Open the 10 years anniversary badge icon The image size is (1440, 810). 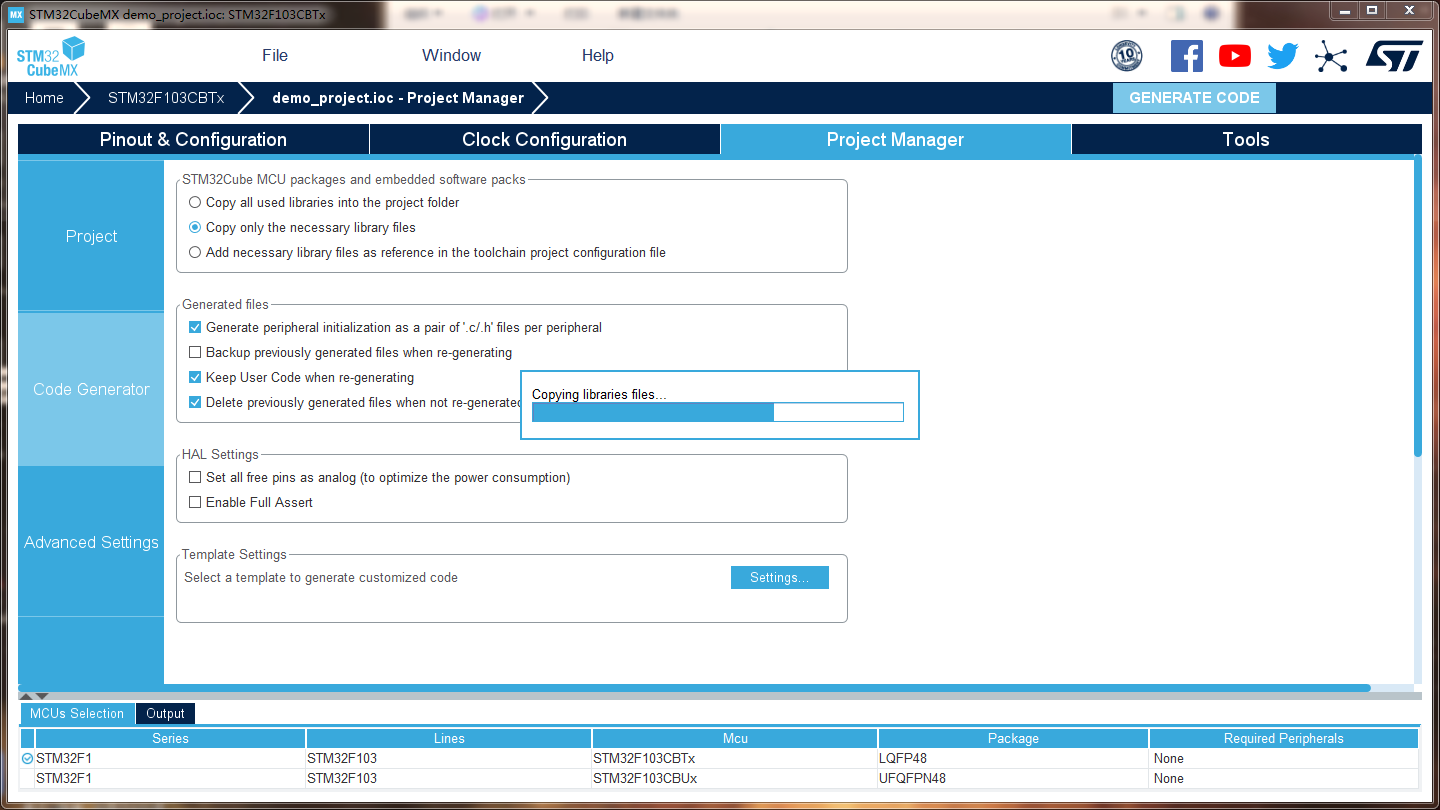[x=1127, y=56]
